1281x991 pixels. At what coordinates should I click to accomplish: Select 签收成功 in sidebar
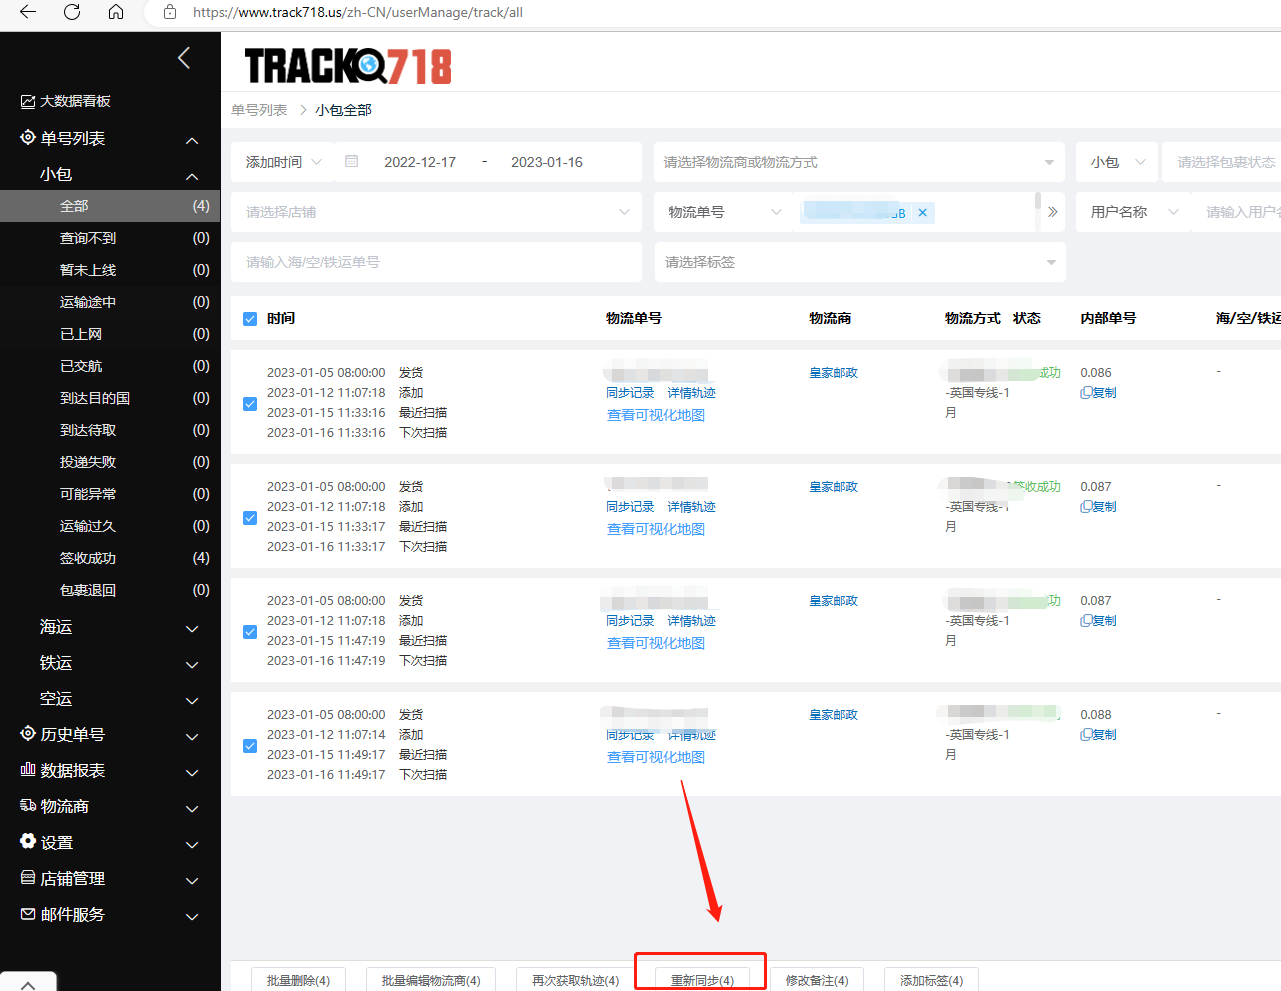pyautogui.click(x=110, y=558)
